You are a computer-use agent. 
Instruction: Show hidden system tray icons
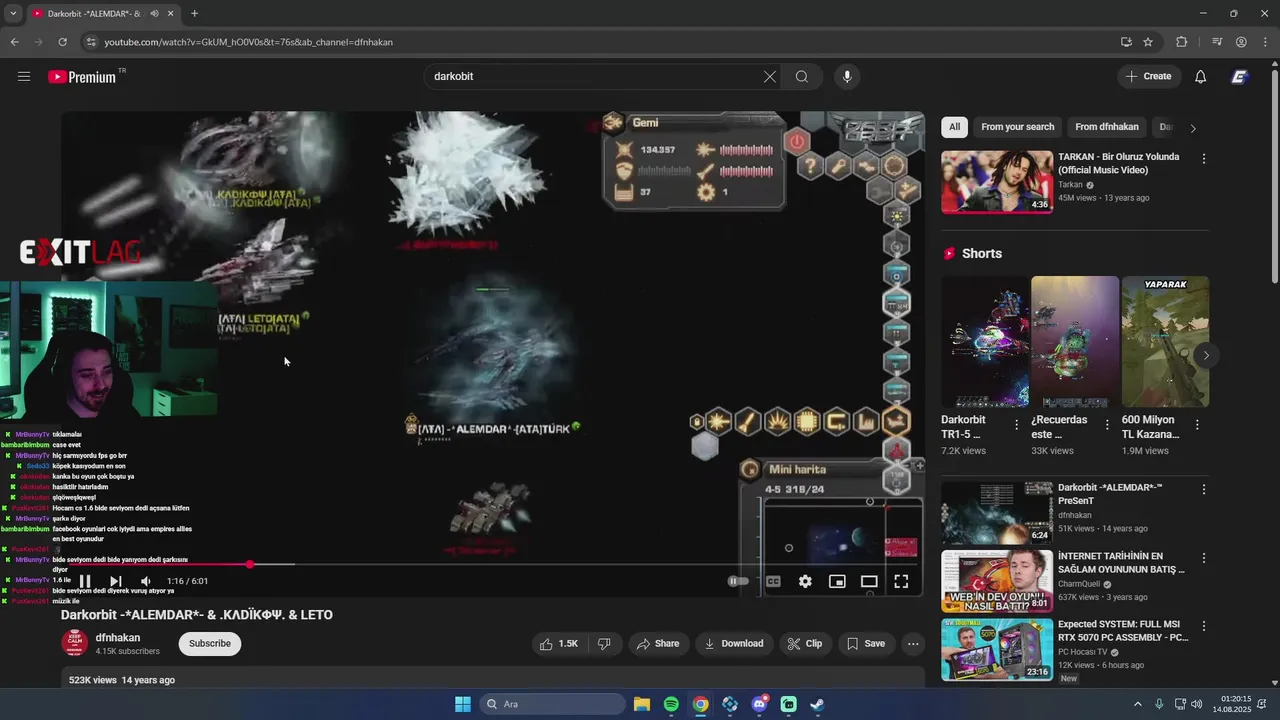pos(1137,704)
